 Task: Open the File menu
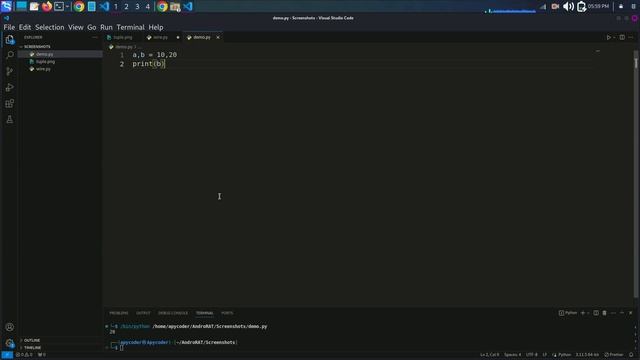tap(9, 27)
